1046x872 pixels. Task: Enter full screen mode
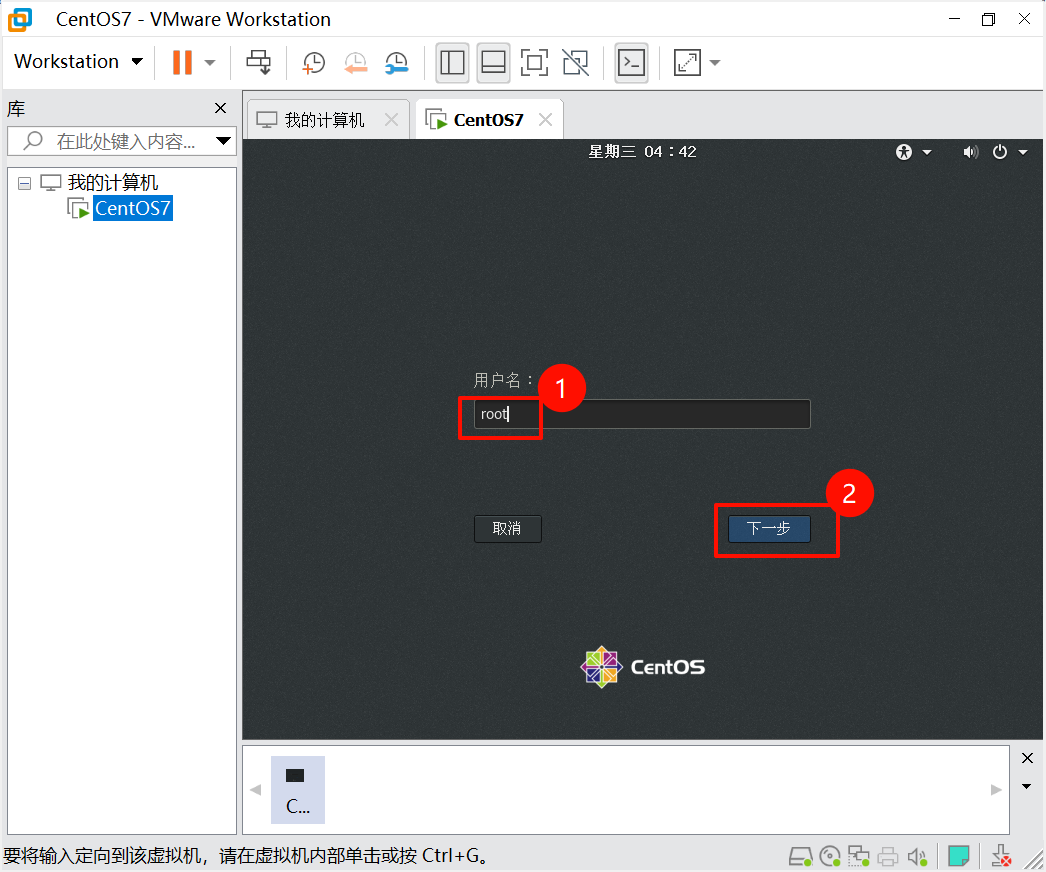pos(534,63)
